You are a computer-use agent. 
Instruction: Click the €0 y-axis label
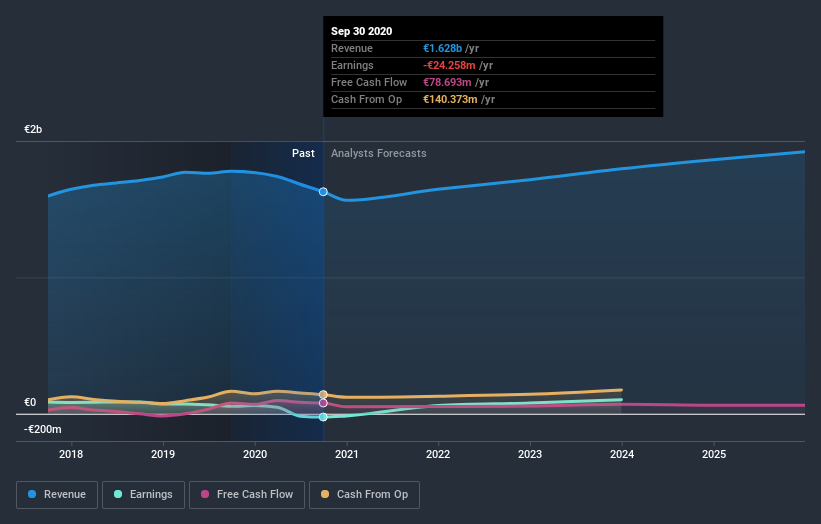(x=30, y=403)
